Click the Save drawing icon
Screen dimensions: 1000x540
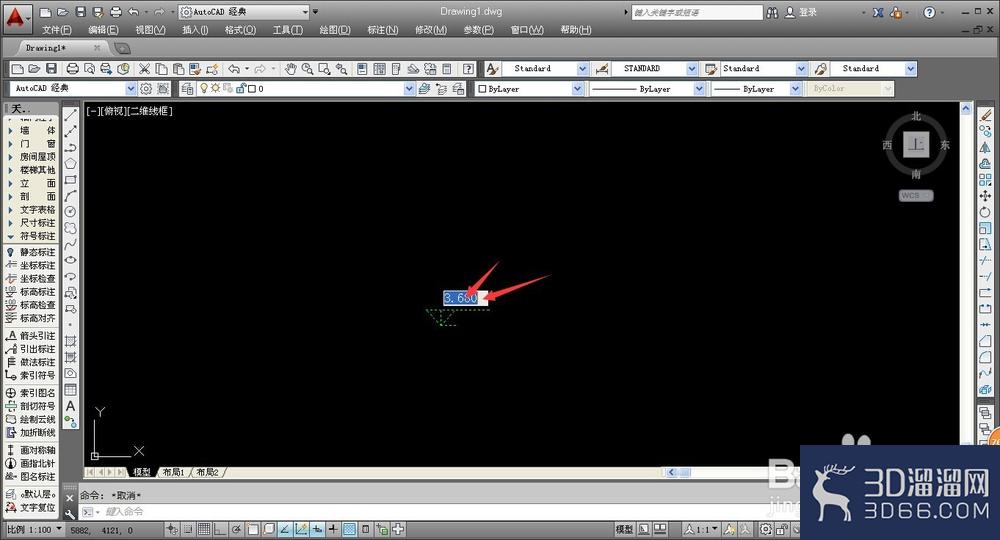tap(51, 69)
